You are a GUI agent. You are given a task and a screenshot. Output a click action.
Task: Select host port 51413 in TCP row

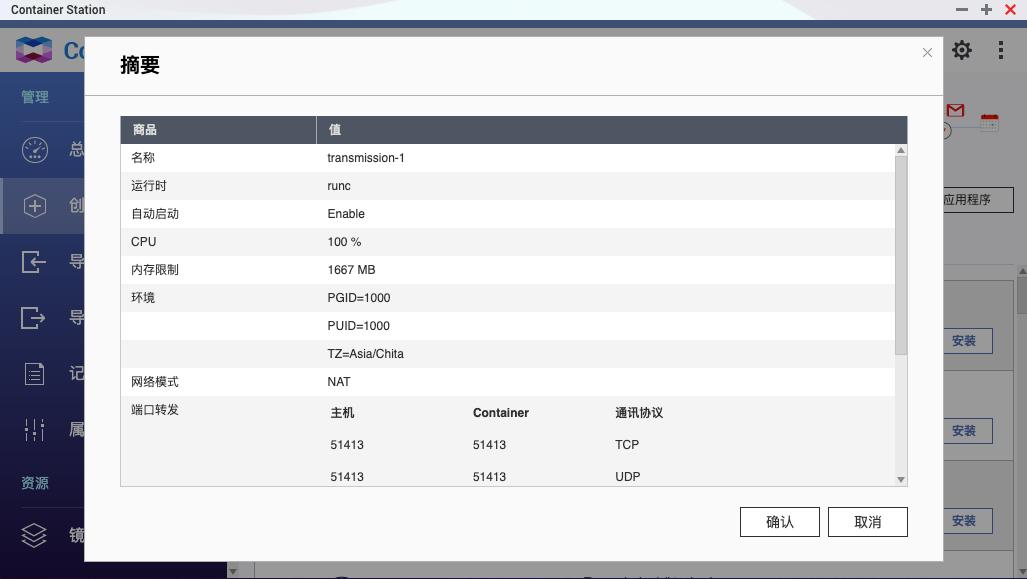tap(346, 445)
